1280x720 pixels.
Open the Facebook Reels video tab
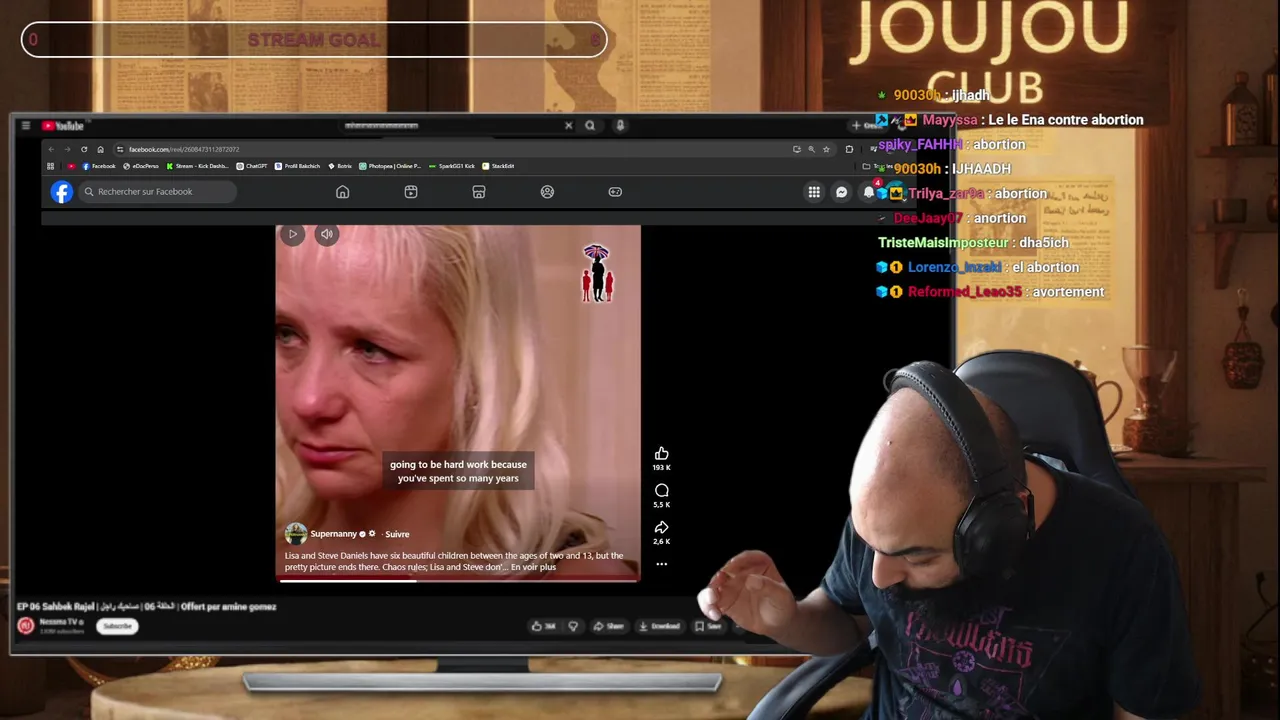[x=411, y=192]
